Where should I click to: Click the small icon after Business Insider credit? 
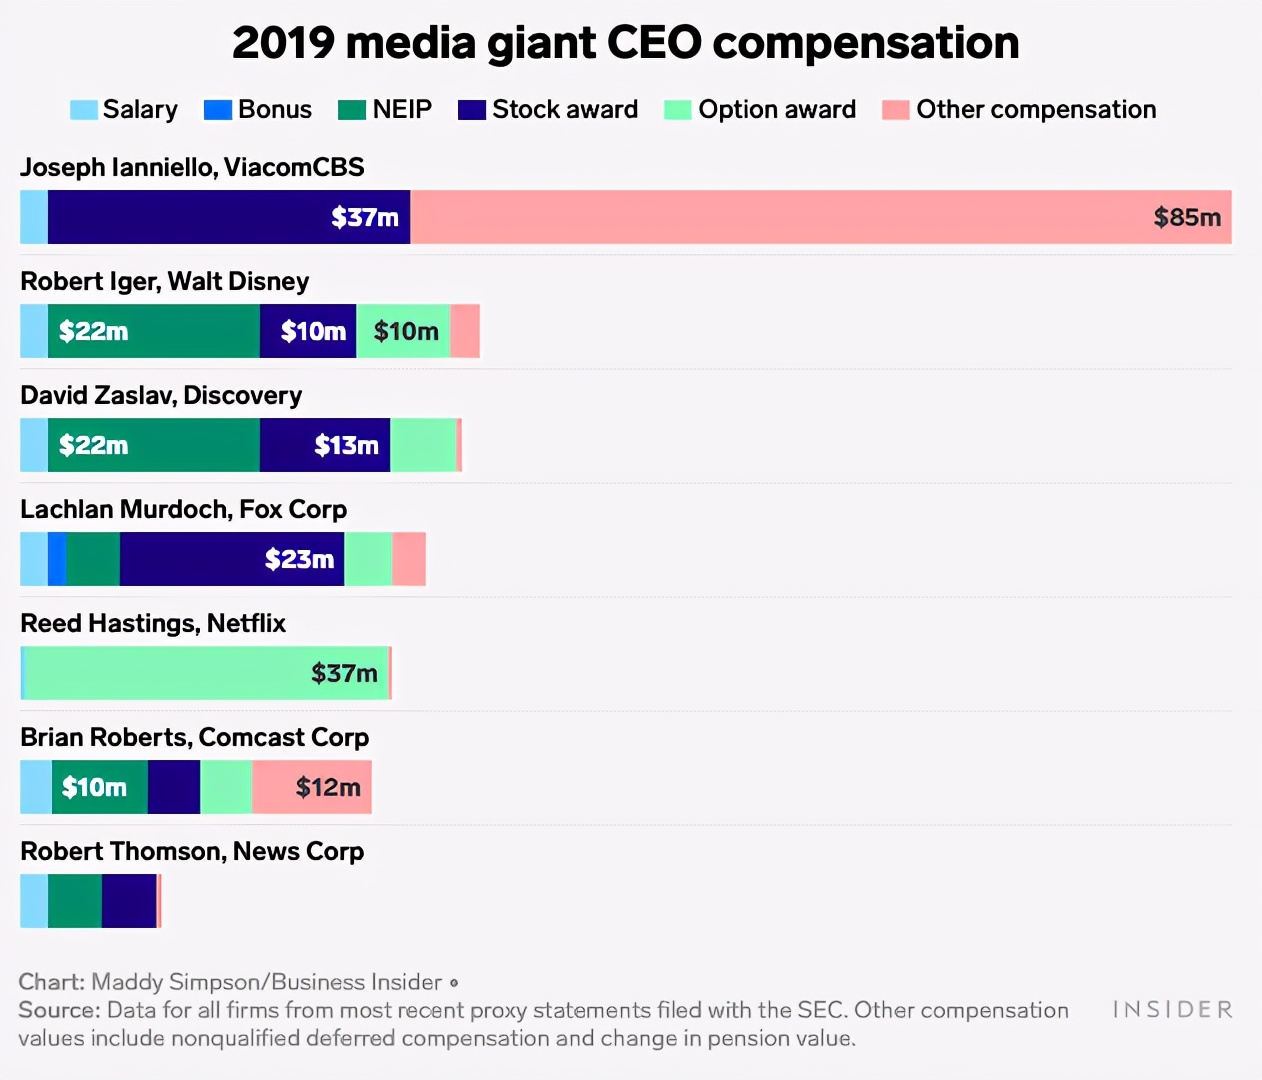pyautogui.click(x=454, y=983)
